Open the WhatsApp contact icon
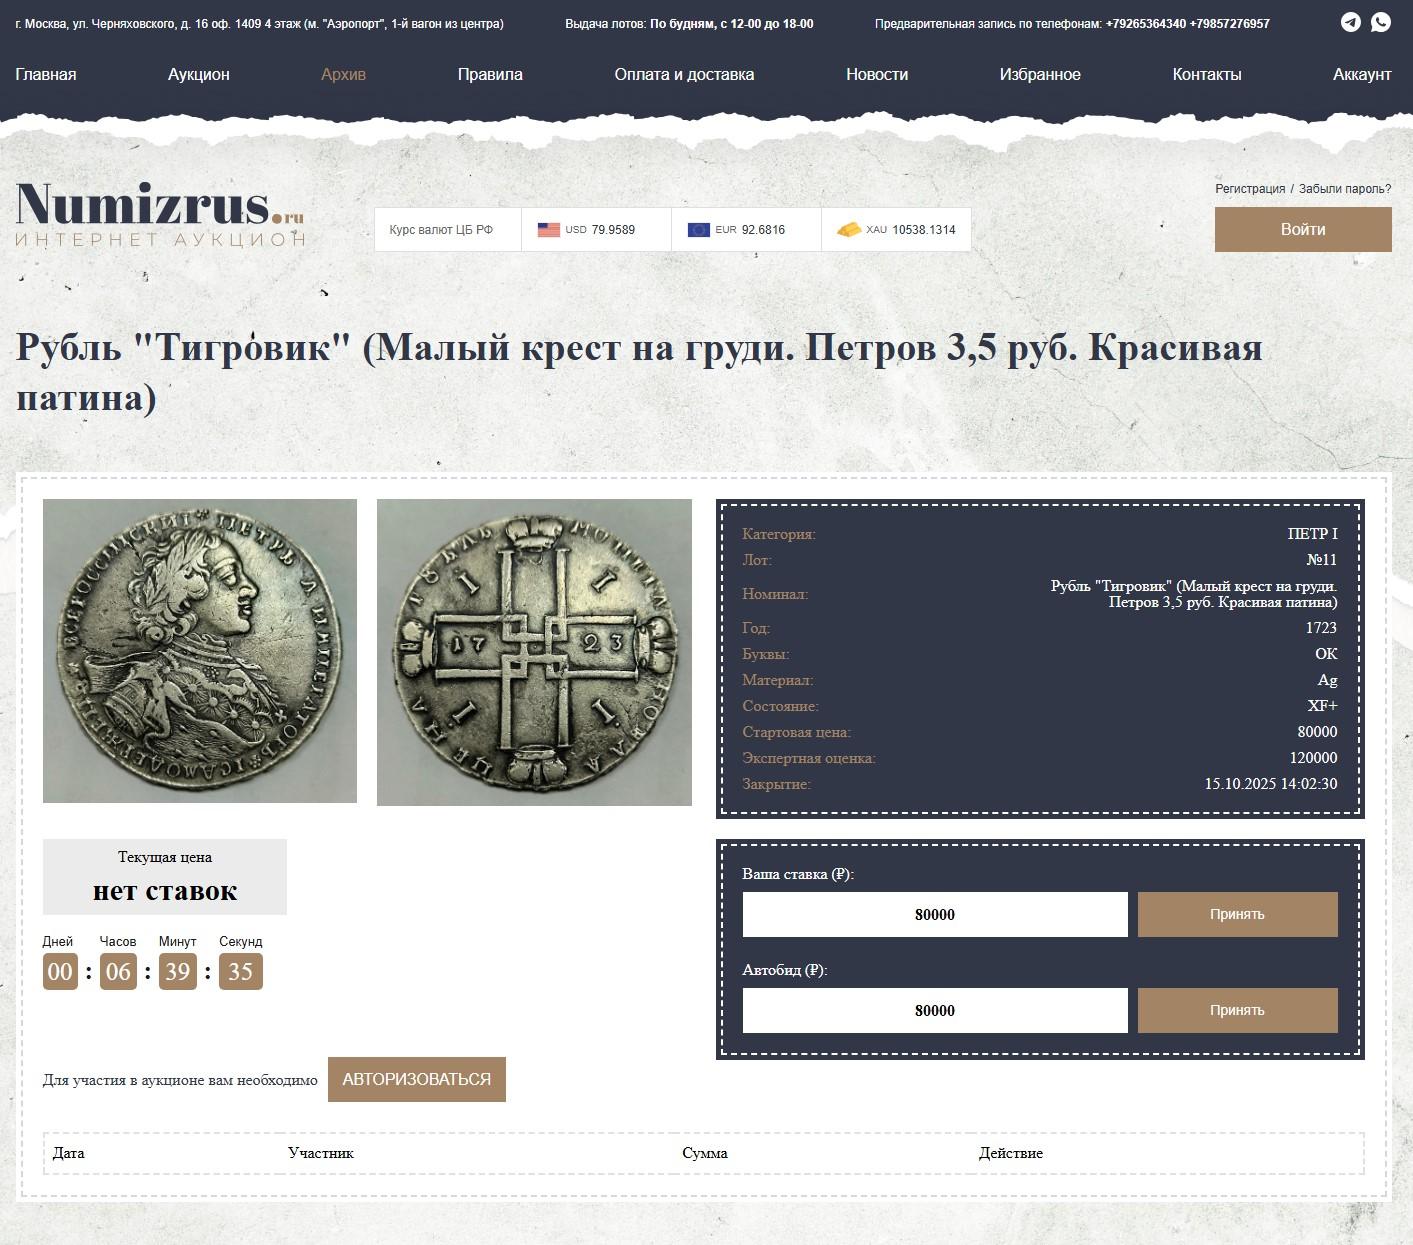The height and width of the screenshot is (1245, 1413). 1381,22
